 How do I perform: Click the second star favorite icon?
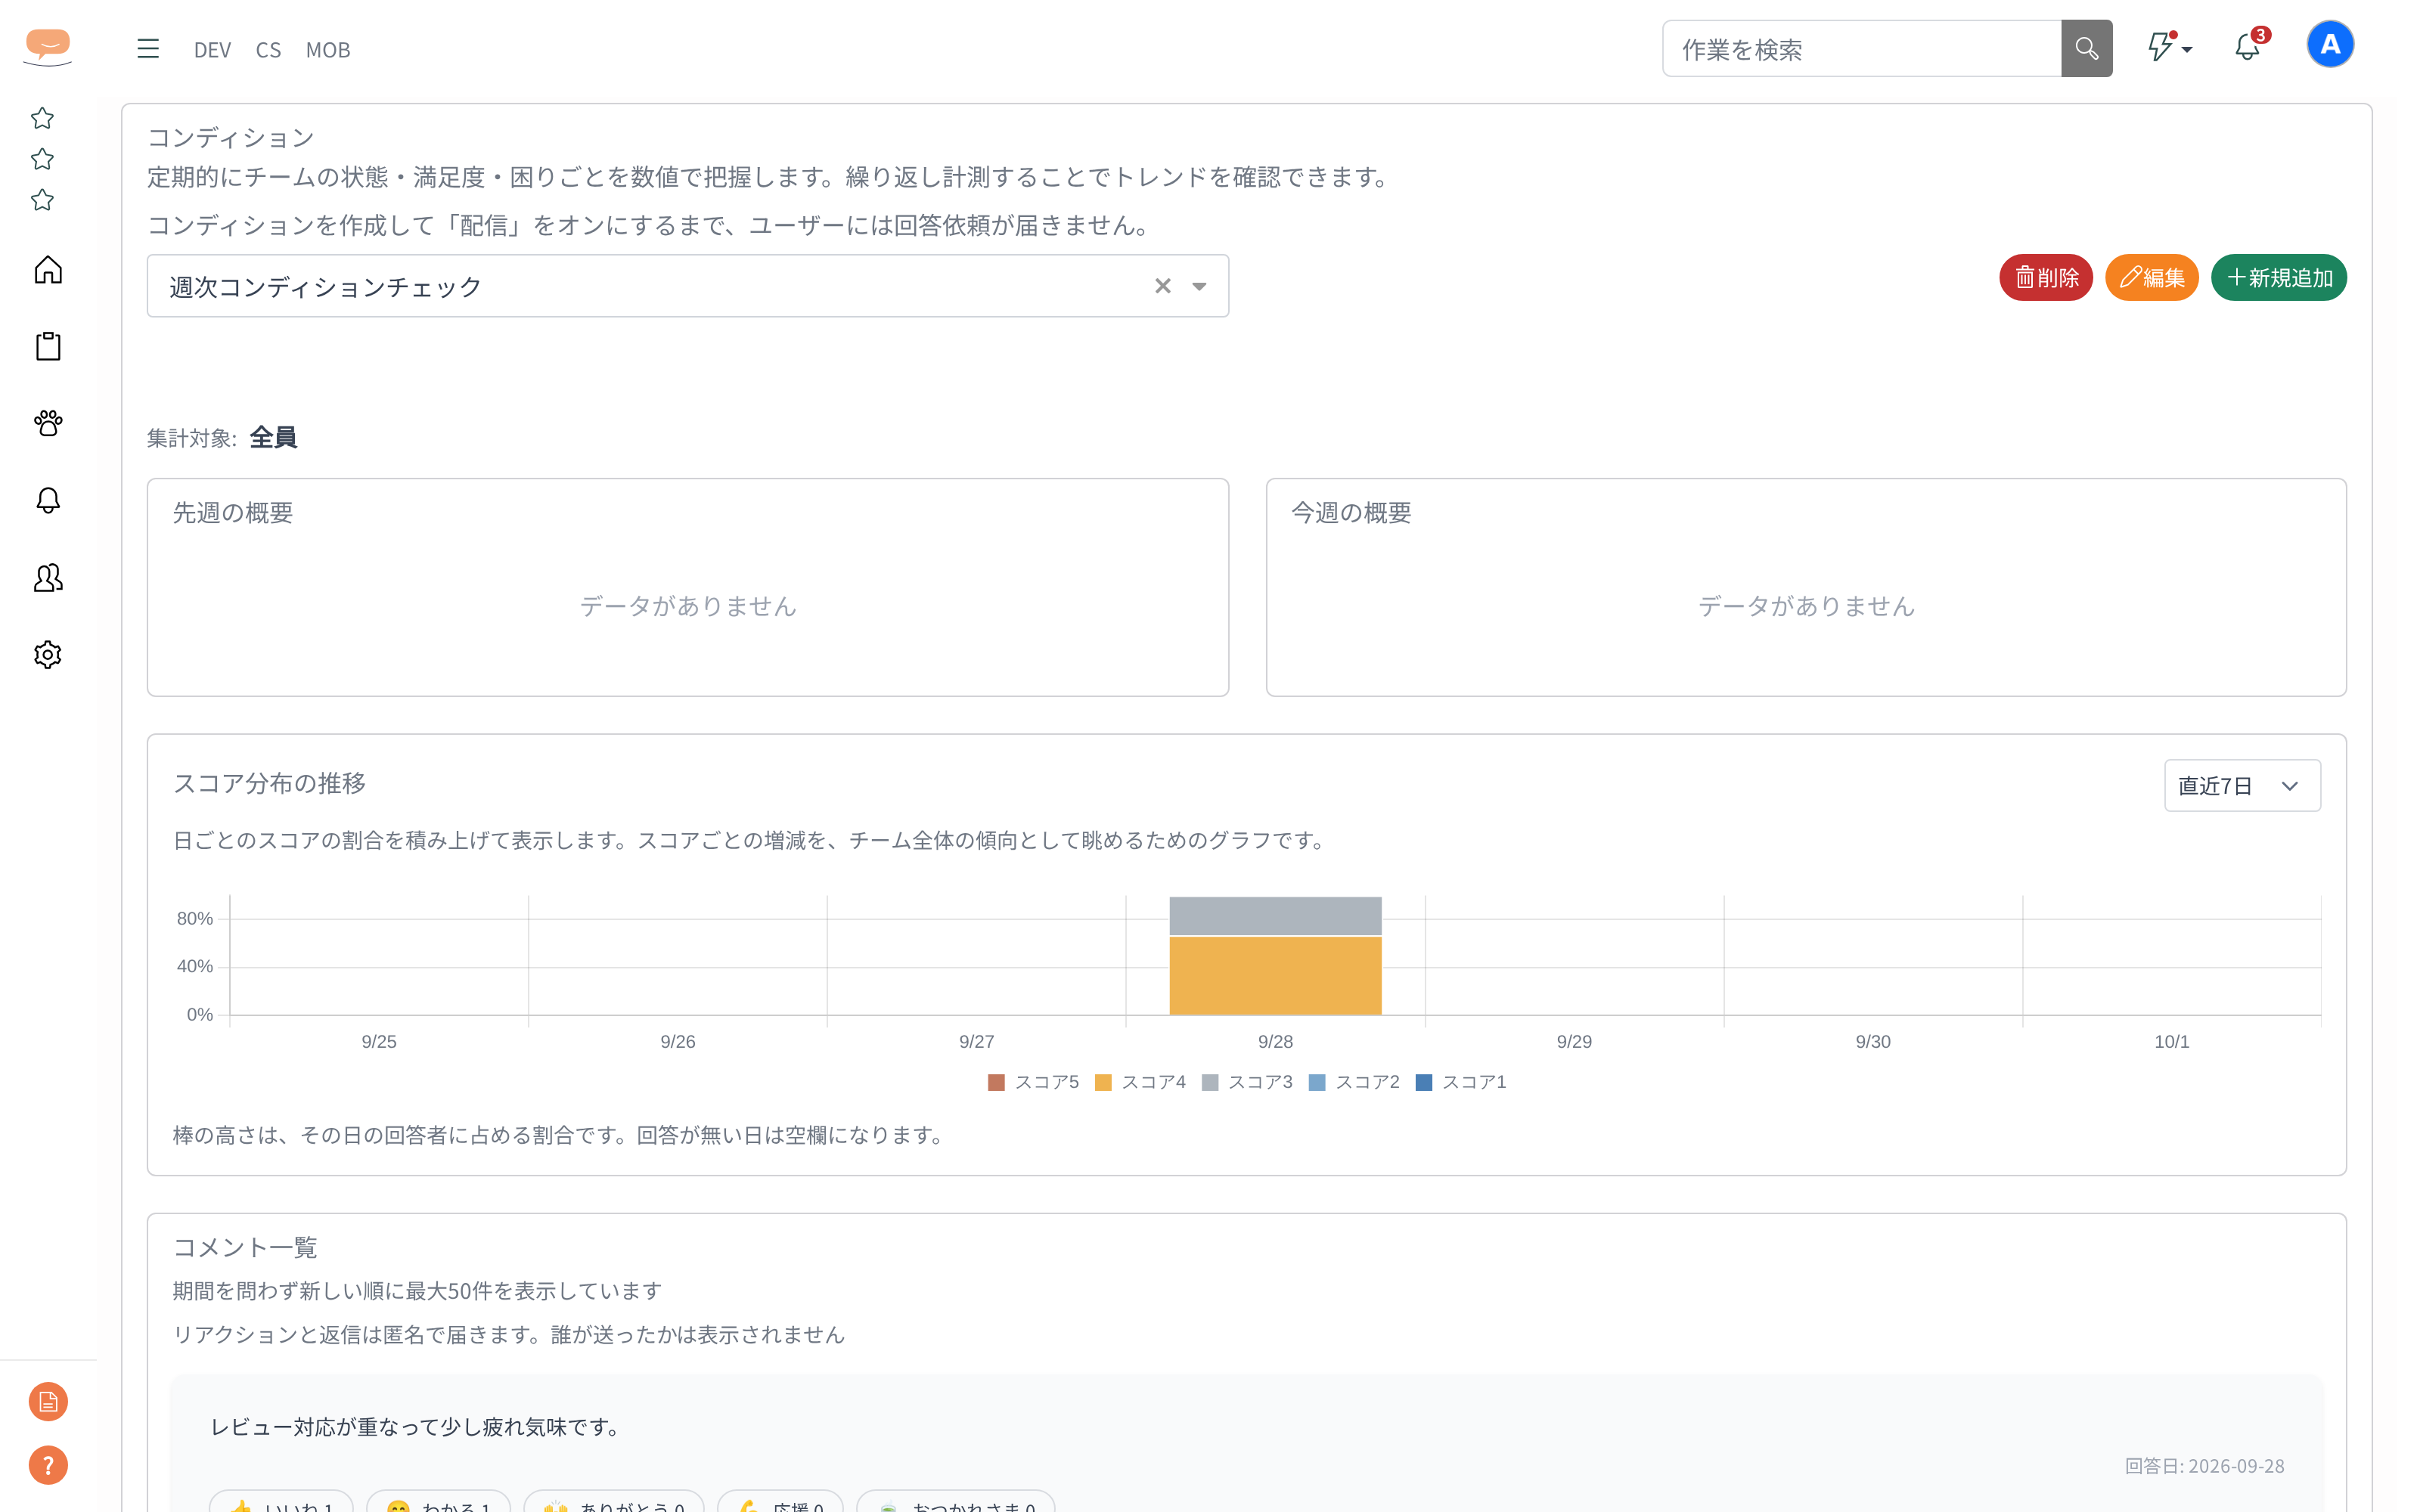[x=42, y=159]
